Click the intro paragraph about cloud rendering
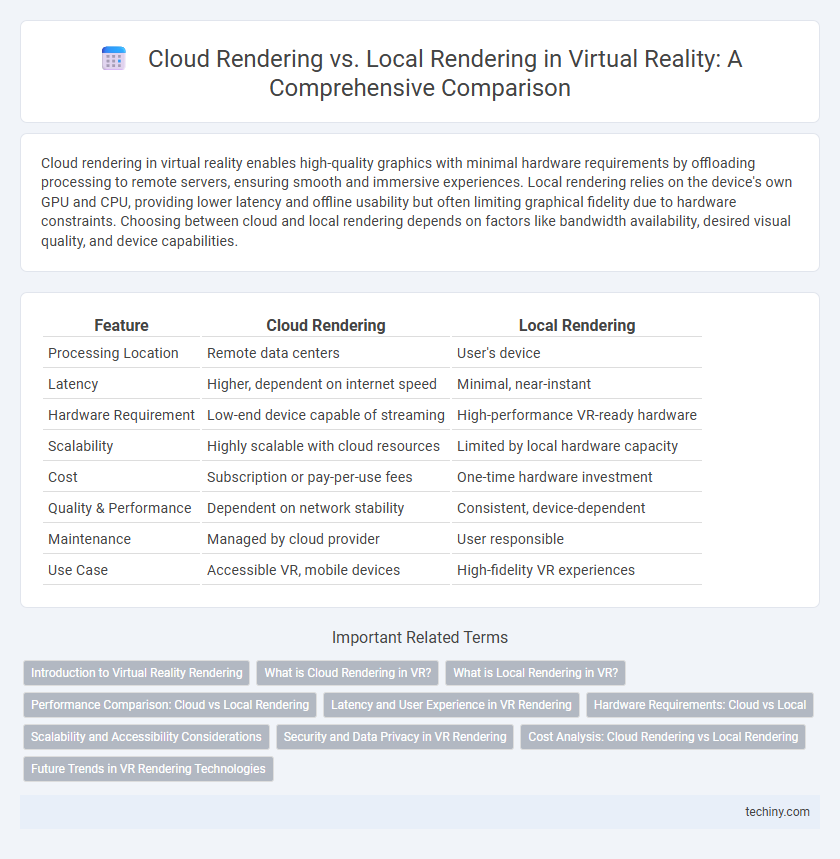 (x=416, y=202)
